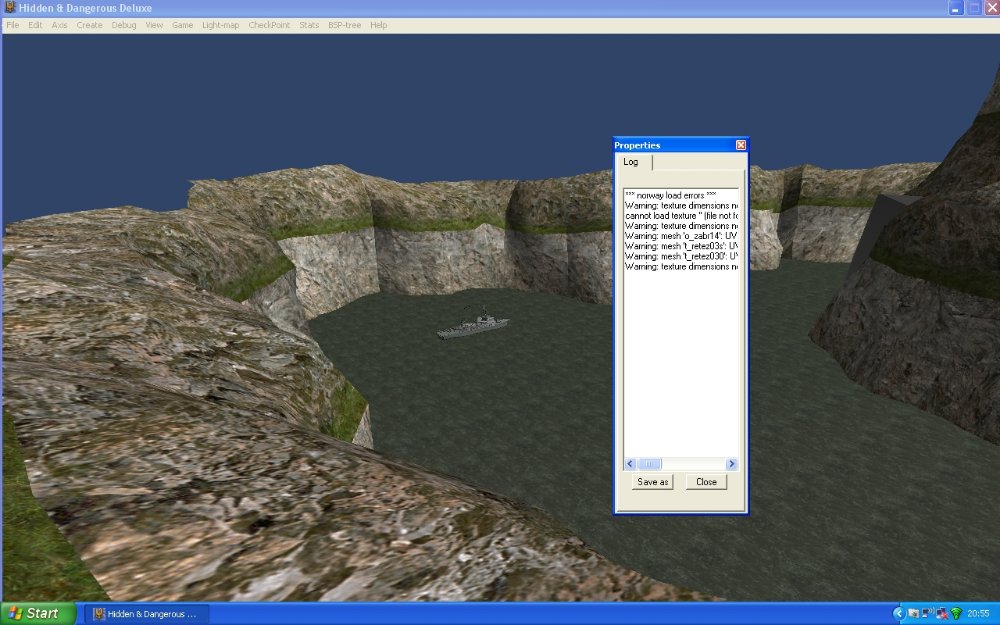Open the BSP-tree menu
Image resolution: width=1000 pixels, height=625 pixels.
pyautogui.click(x=344, y=25)
